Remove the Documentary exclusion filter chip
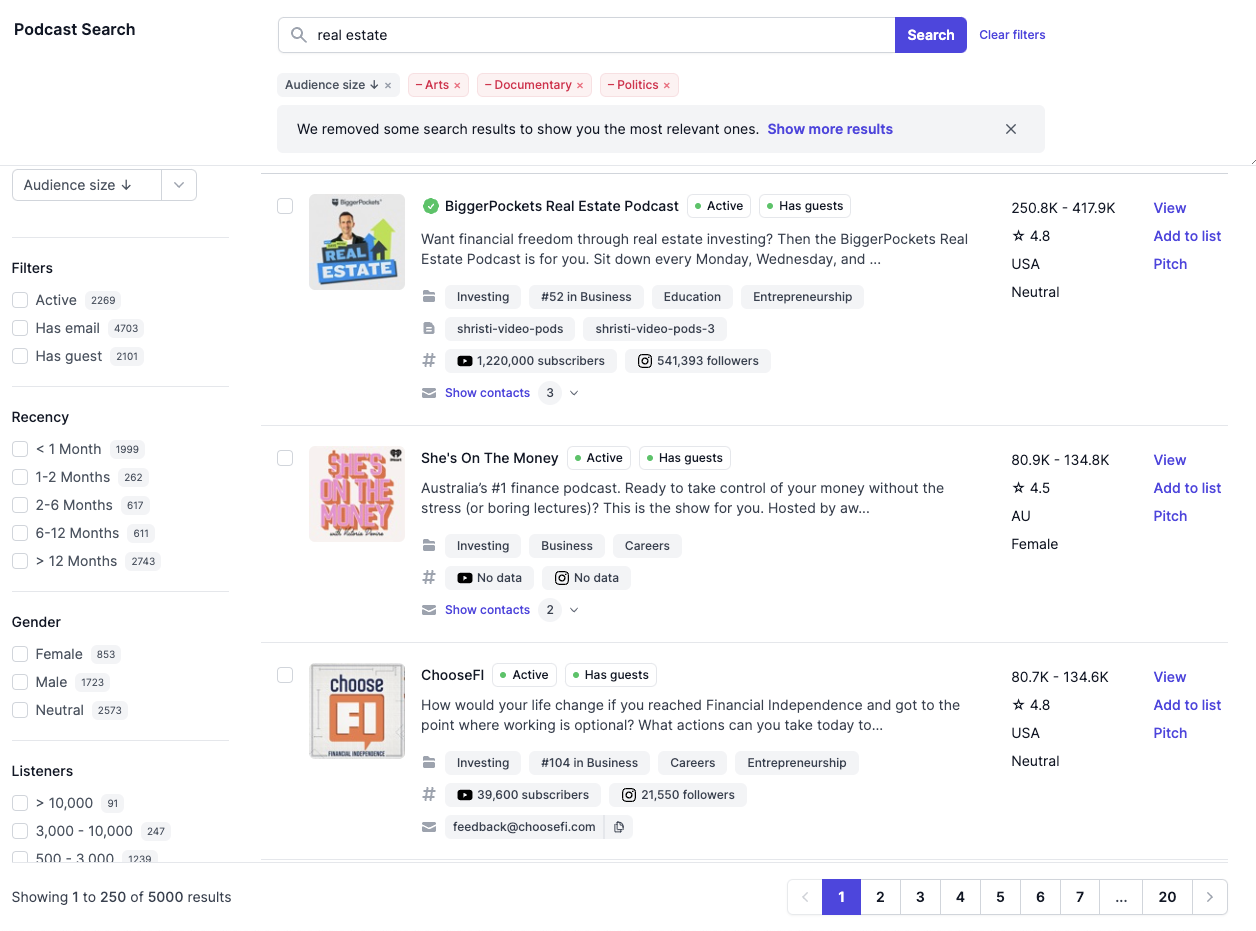1256x931 pixels. pyautogui.click(x=579, y=86)
